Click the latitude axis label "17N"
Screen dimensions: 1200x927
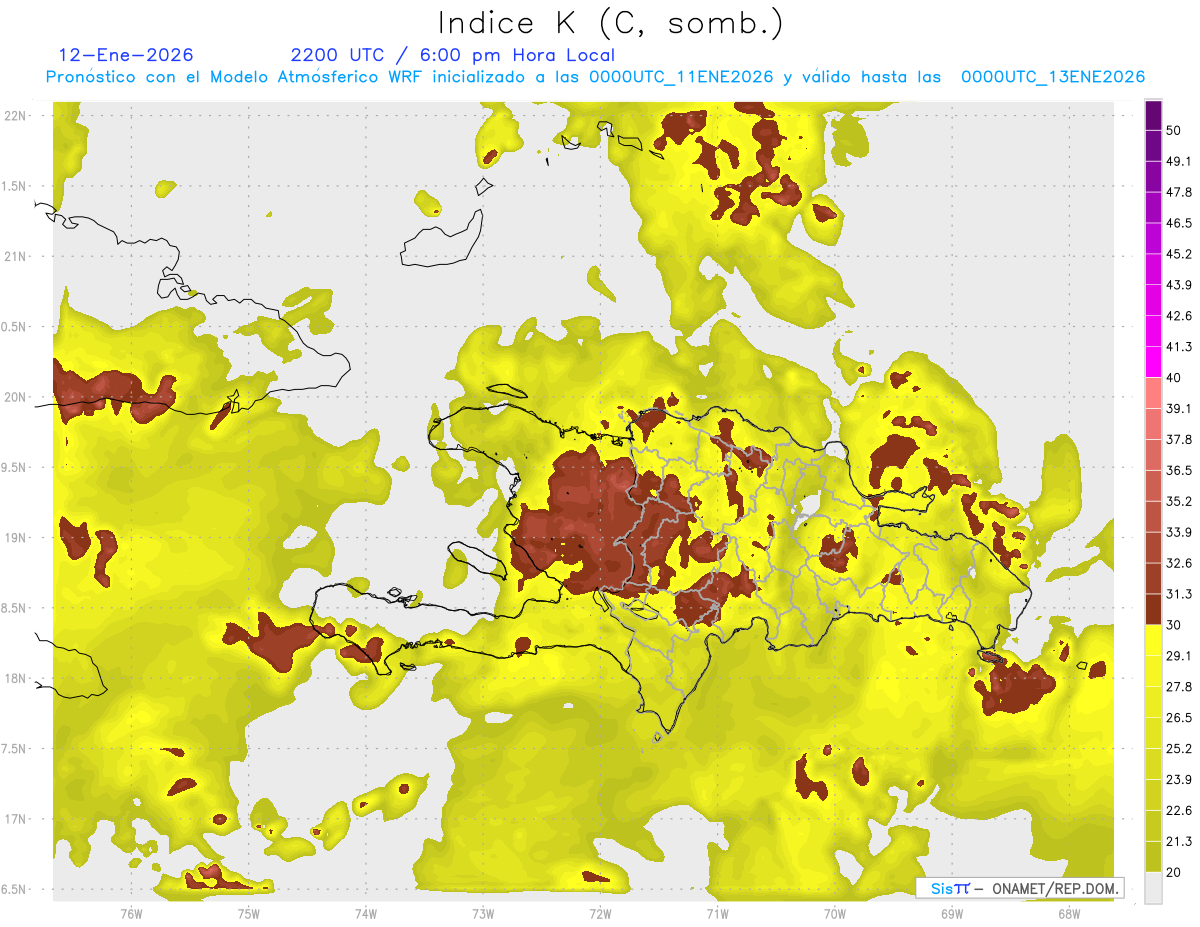(x=15, y=819)
